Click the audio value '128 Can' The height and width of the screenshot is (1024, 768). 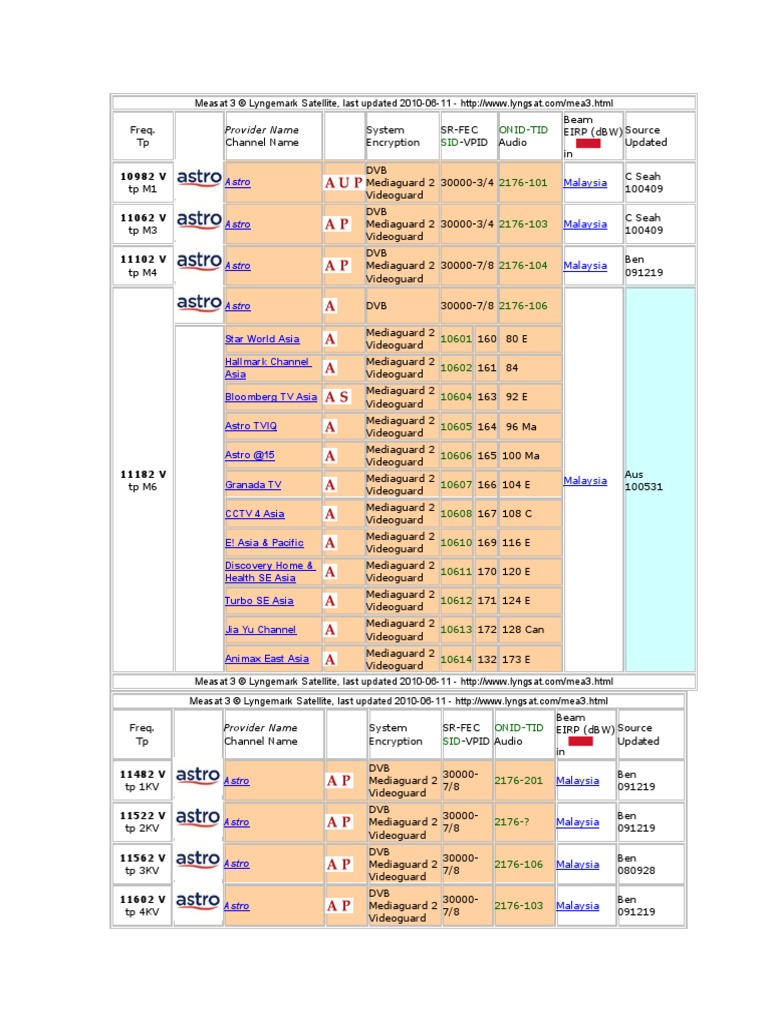[x=523, y=630]
